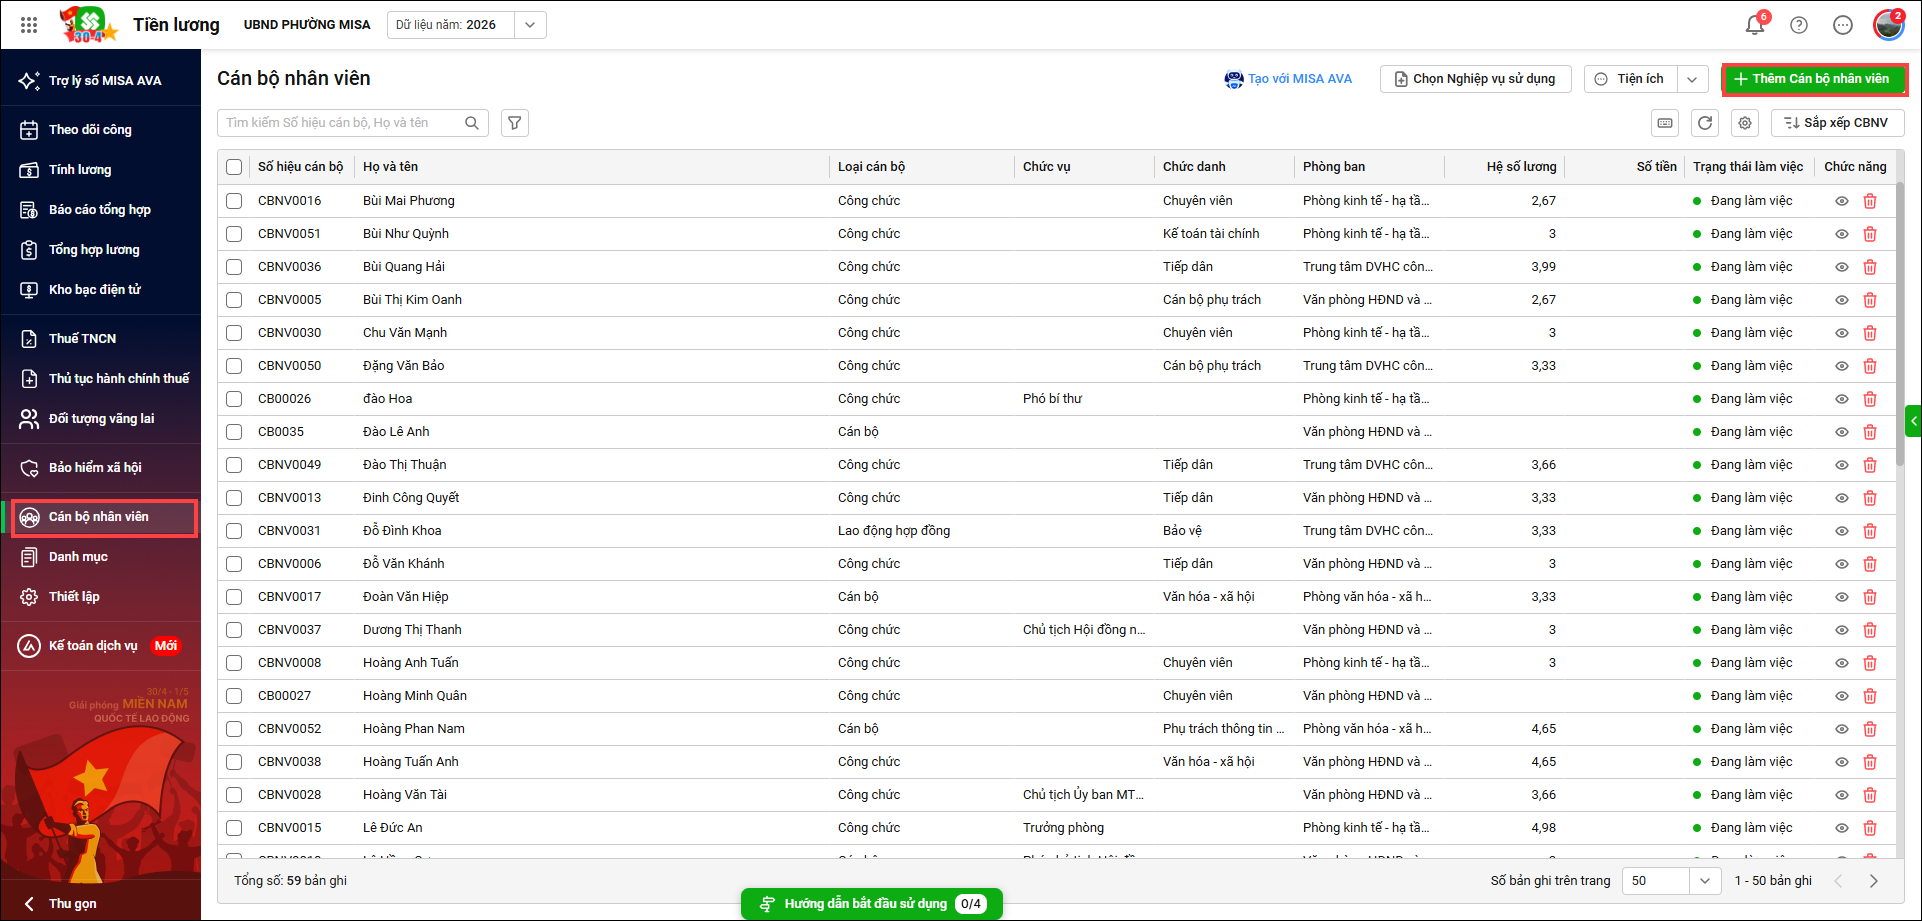Toggle the select-all header checkbox
The height and width of the screenshot is (921, 1922).
(x=234, y=167)
